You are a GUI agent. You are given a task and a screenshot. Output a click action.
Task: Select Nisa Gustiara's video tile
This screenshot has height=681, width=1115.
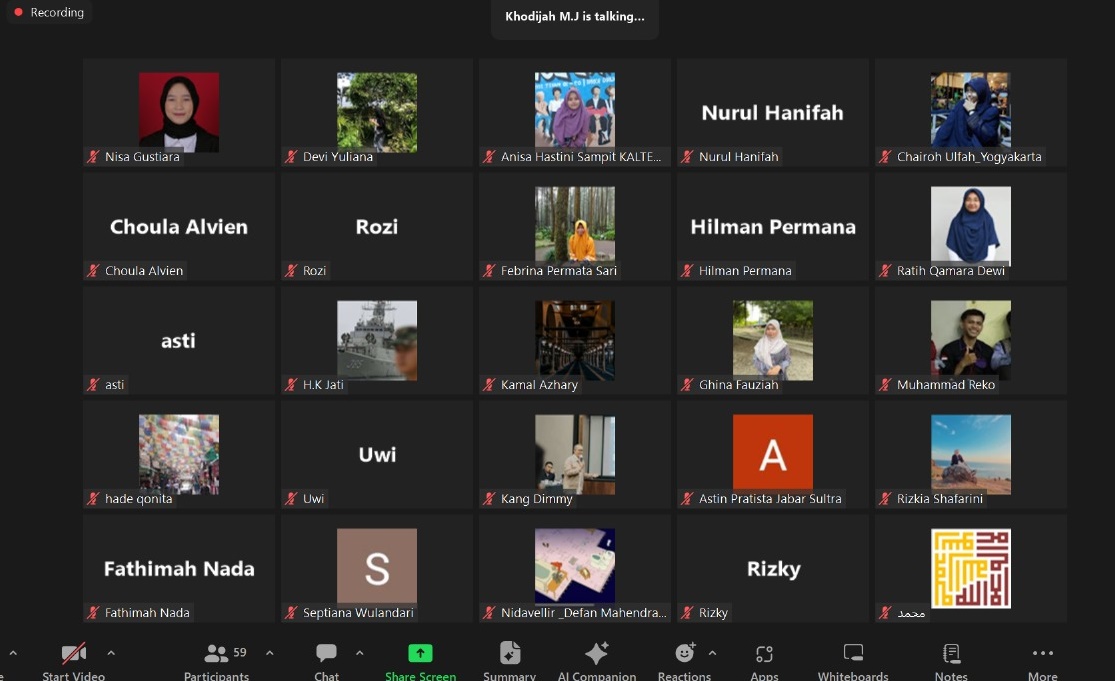point(179,112)
